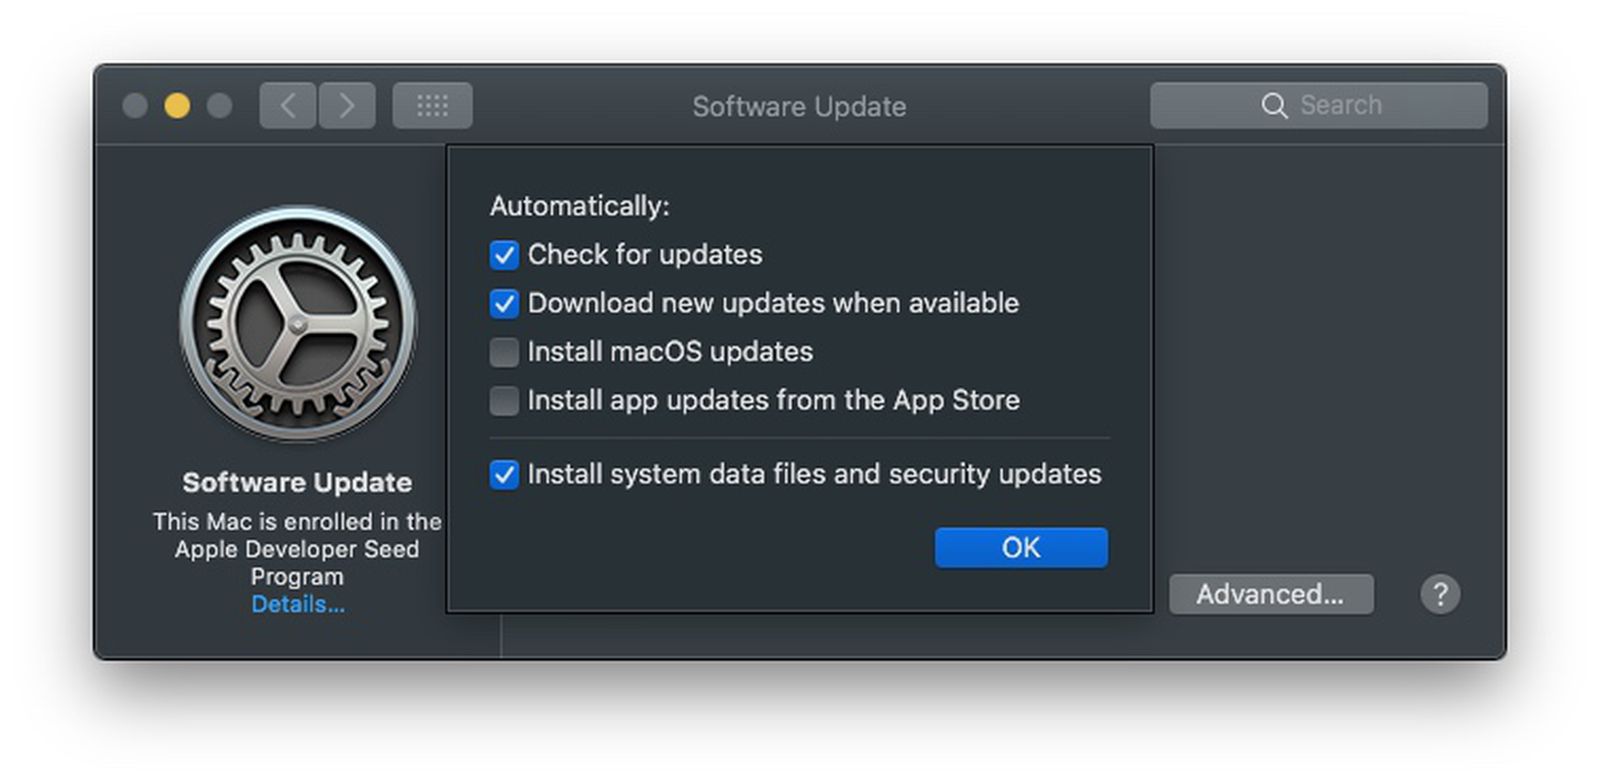This screenshot has width=1600, height=783.
Task: Open the Advanced... options
Action: 1271,594
